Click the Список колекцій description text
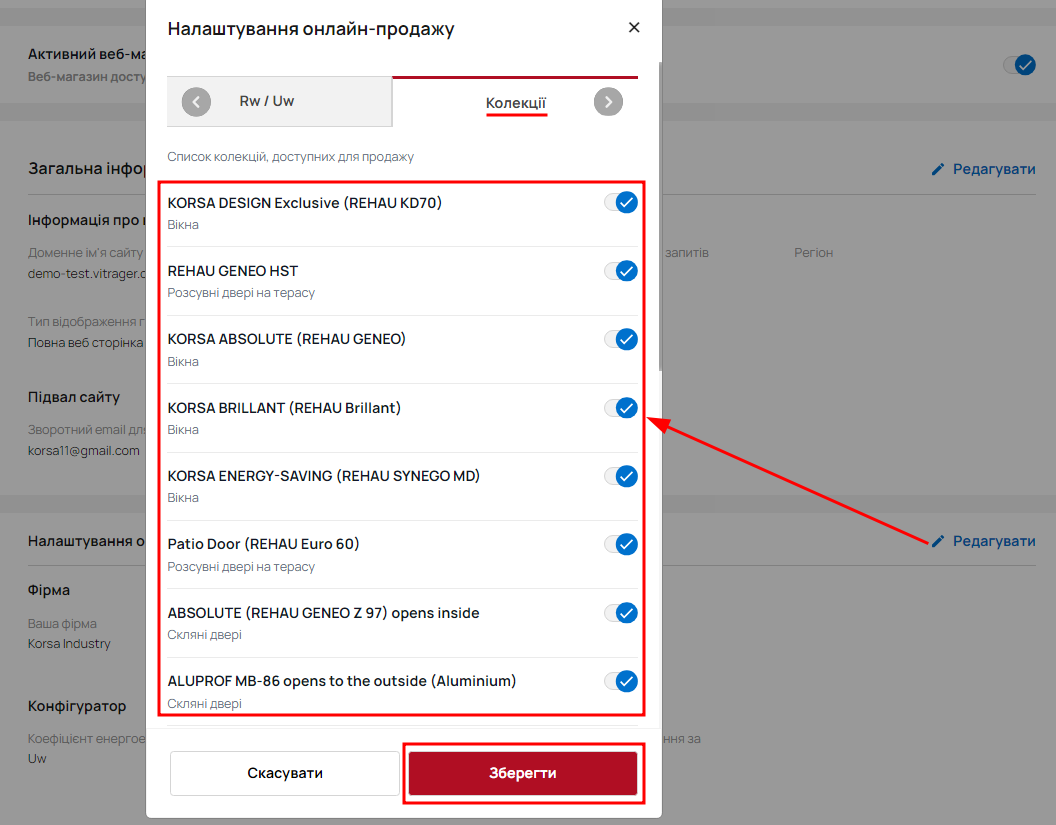 point(290,156)
